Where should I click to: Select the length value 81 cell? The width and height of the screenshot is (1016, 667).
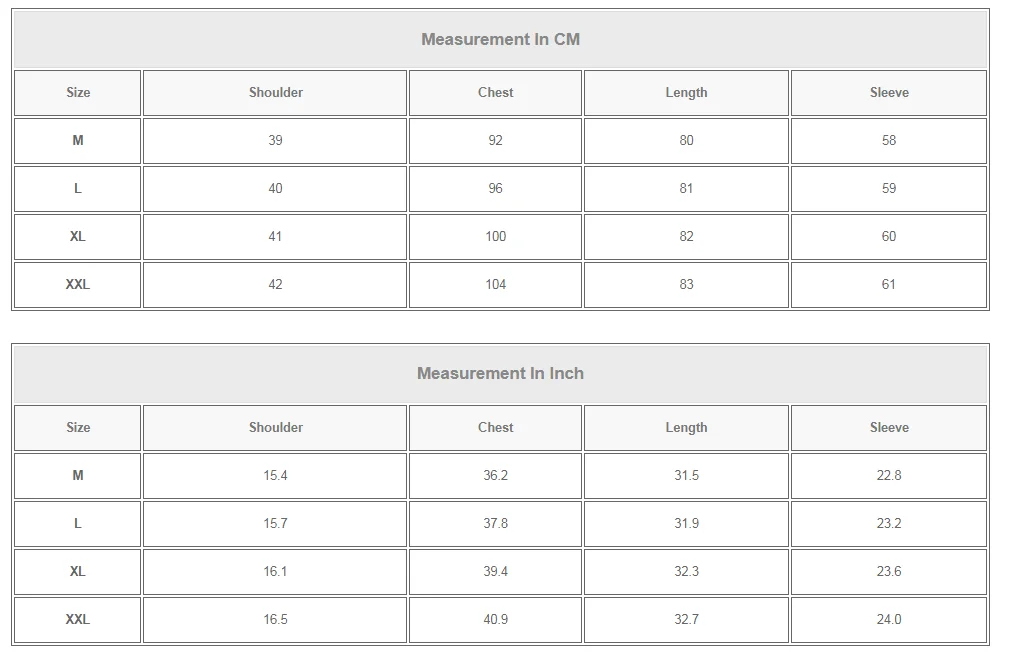pos(686,189)
